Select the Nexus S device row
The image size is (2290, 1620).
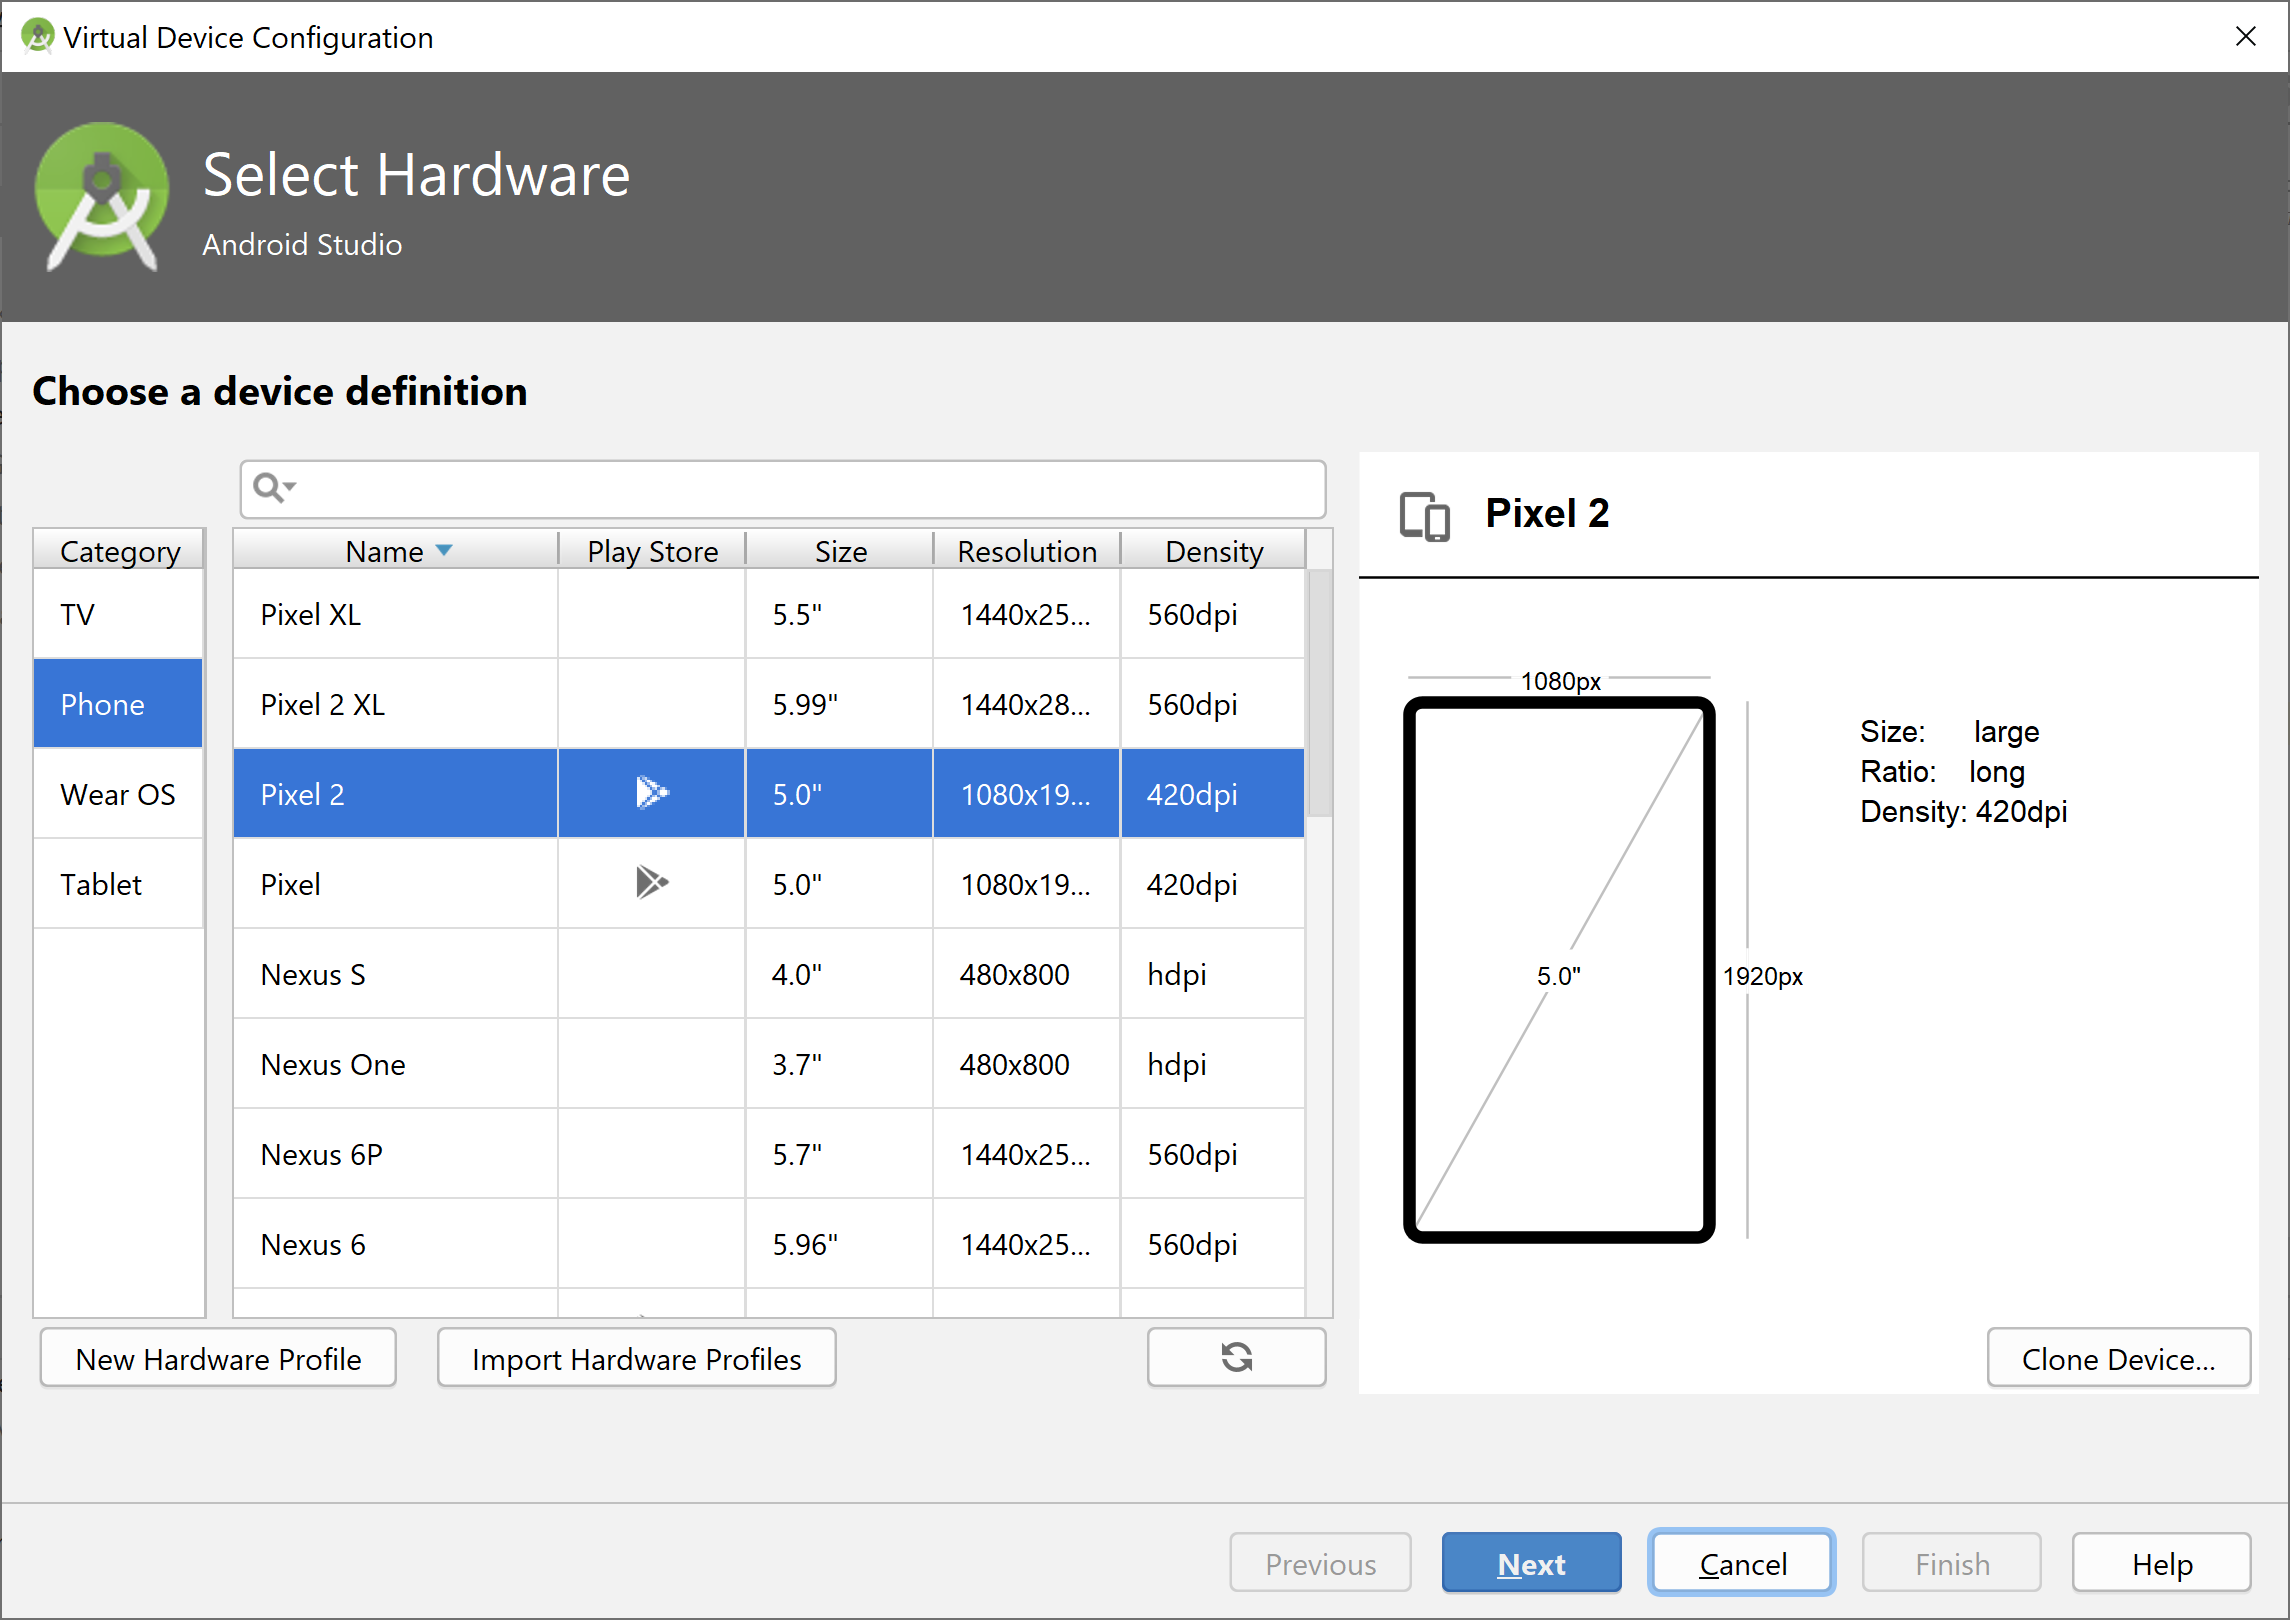(769, 973)
